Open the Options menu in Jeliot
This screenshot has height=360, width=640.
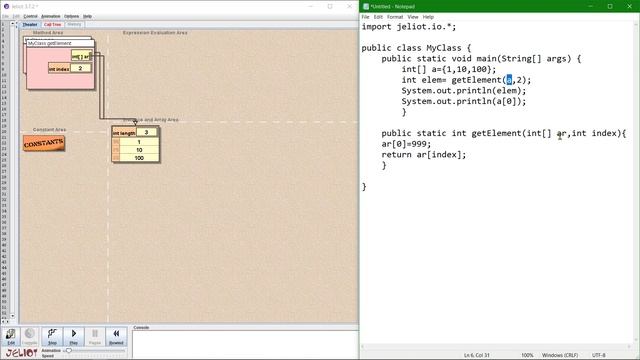pos(71,16)
